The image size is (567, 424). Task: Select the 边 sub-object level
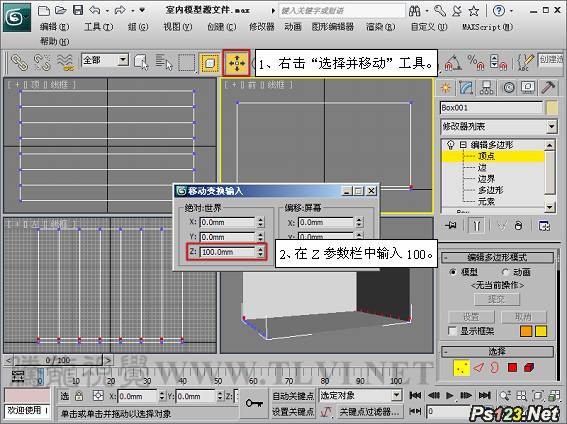click(x=482, y=167)
